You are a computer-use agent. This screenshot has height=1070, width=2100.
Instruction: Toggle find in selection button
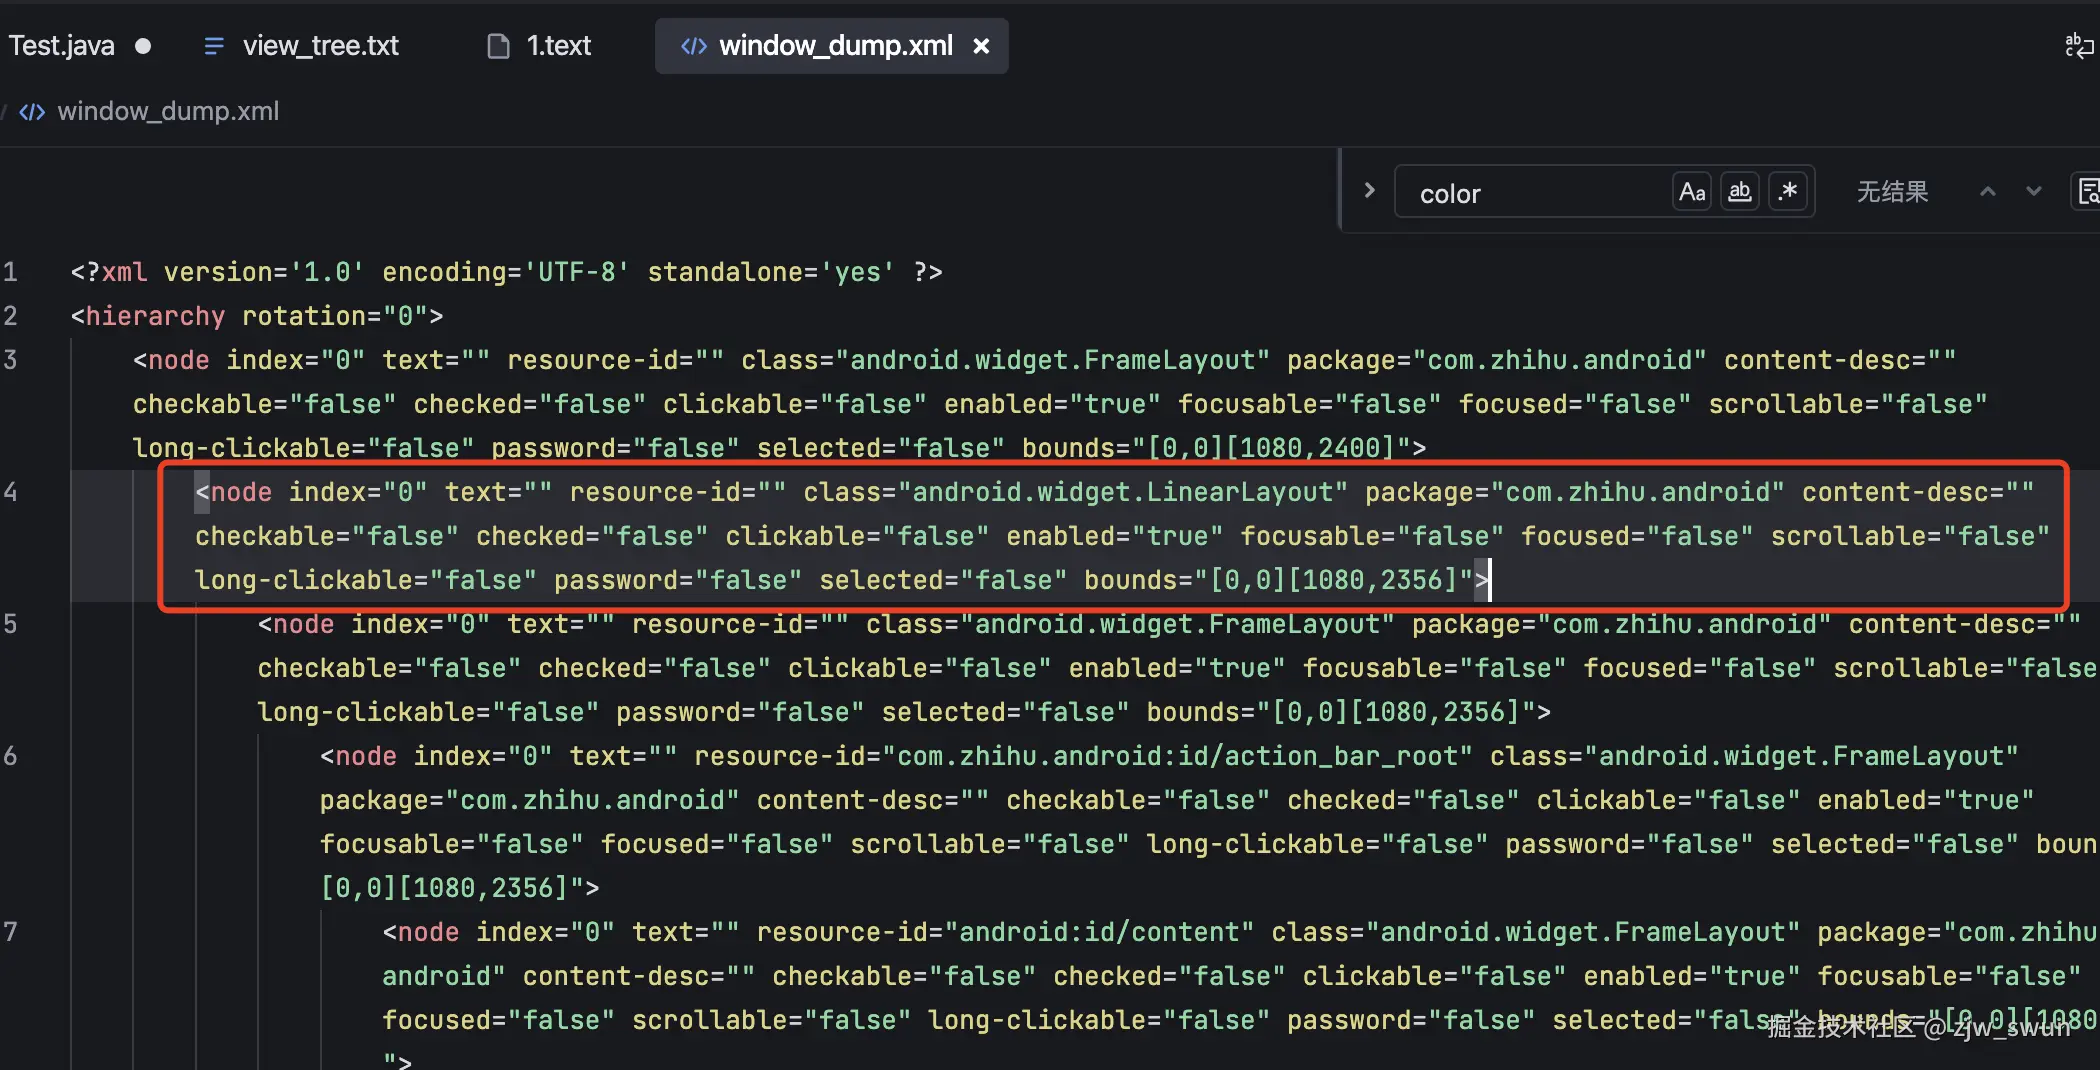(2087, 191)
